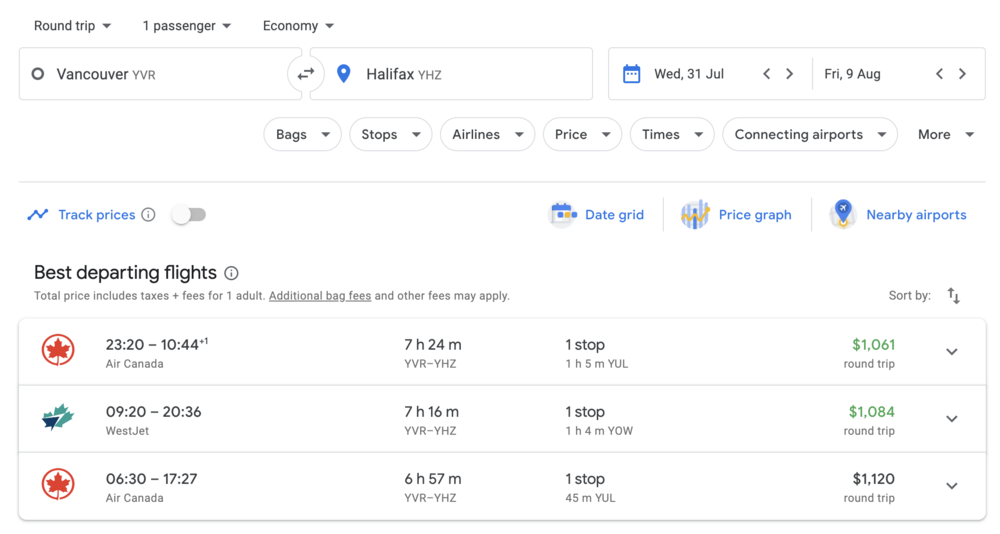Click the sort order arrows icon

953,296
